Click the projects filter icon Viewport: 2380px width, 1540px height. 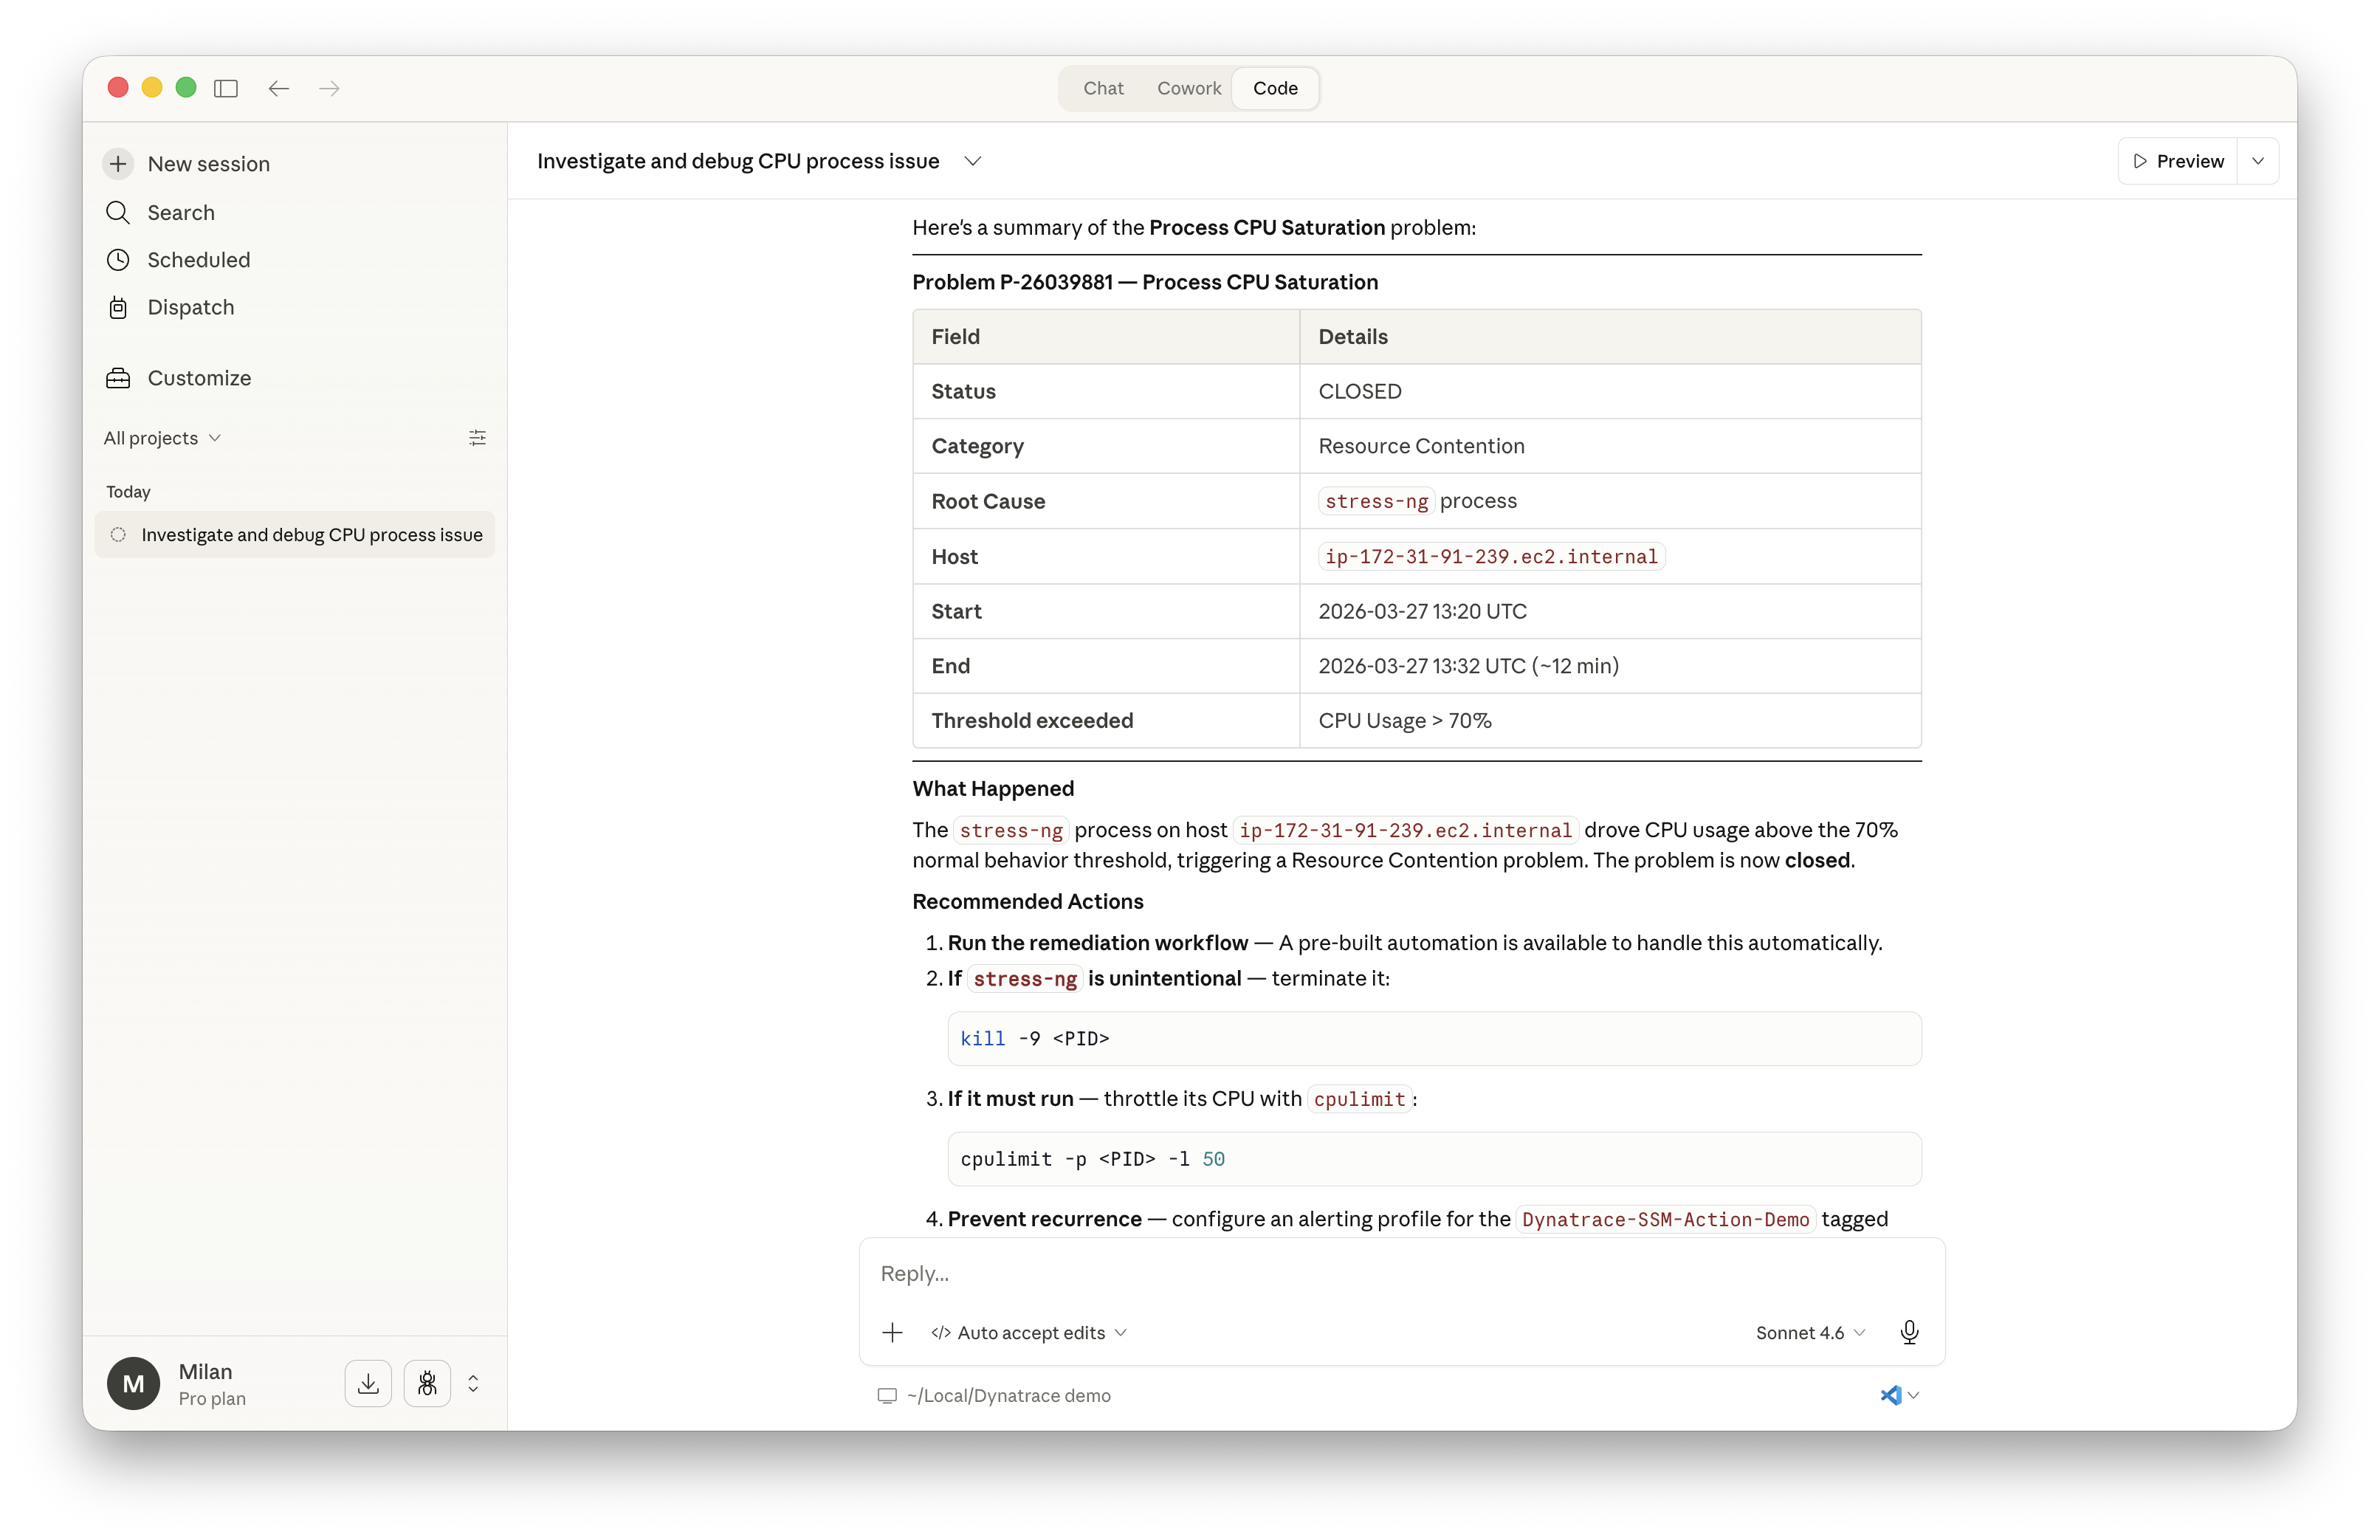click(x=477, y=437)
